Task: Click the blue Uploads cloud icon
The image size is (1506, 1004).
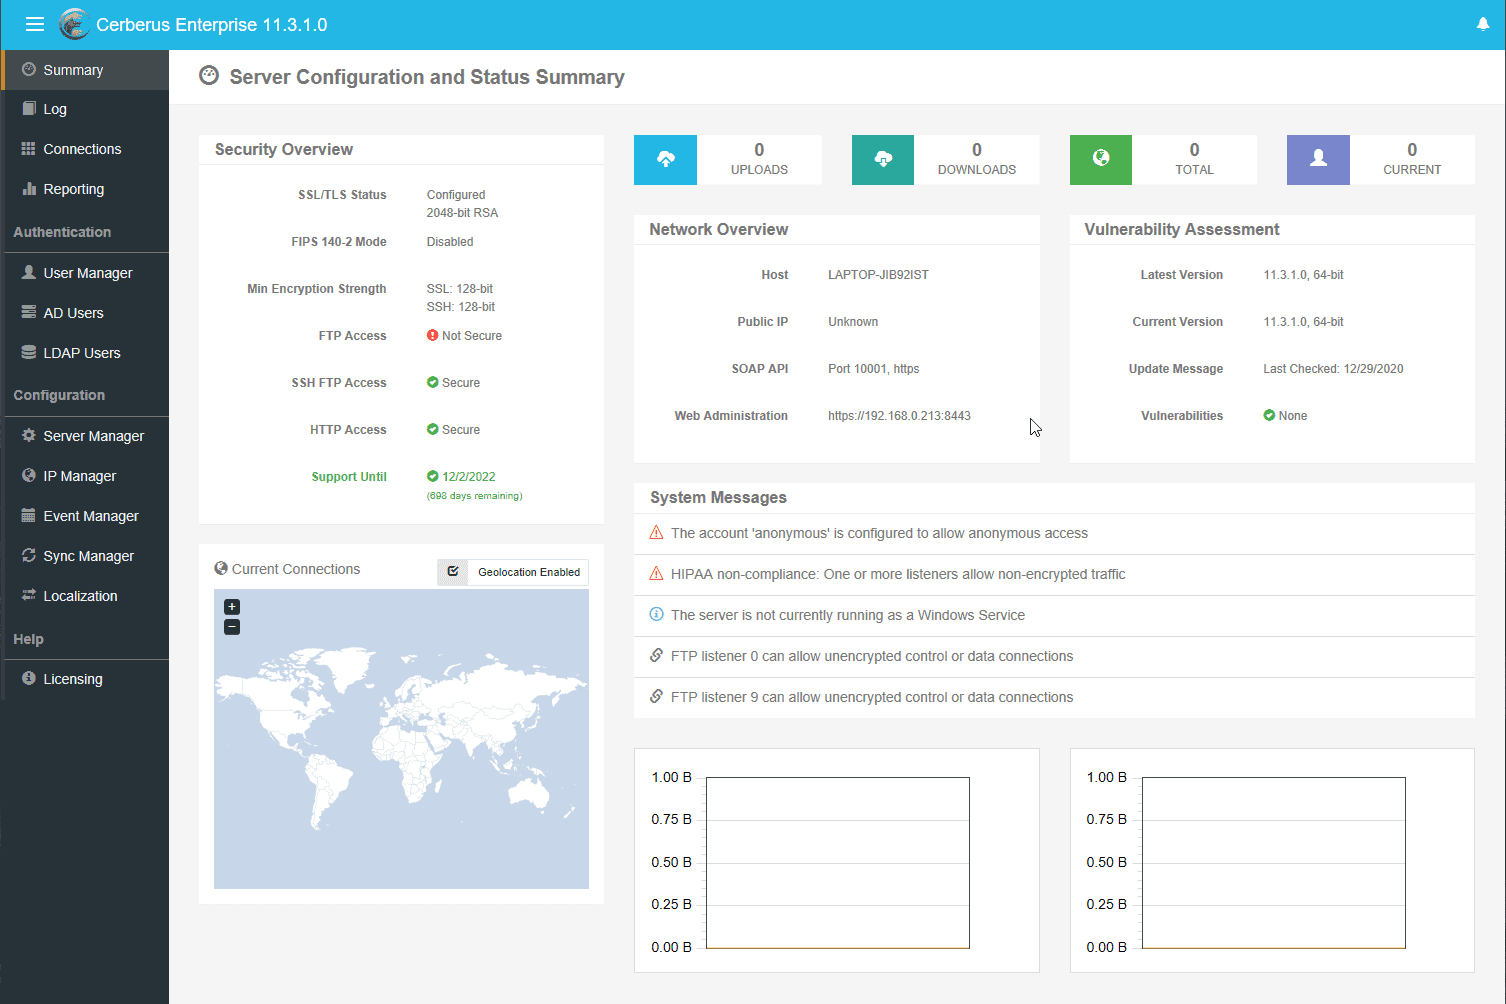Action: tap(665, 159)
